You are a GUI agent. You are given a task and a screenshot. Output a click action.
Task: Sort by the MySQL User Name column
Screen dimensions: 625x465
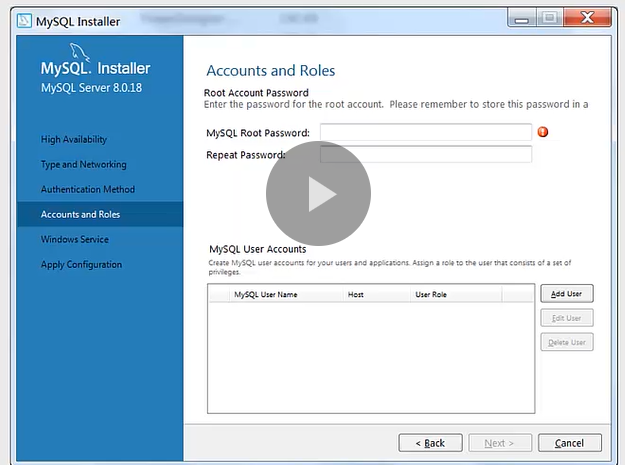286,294
